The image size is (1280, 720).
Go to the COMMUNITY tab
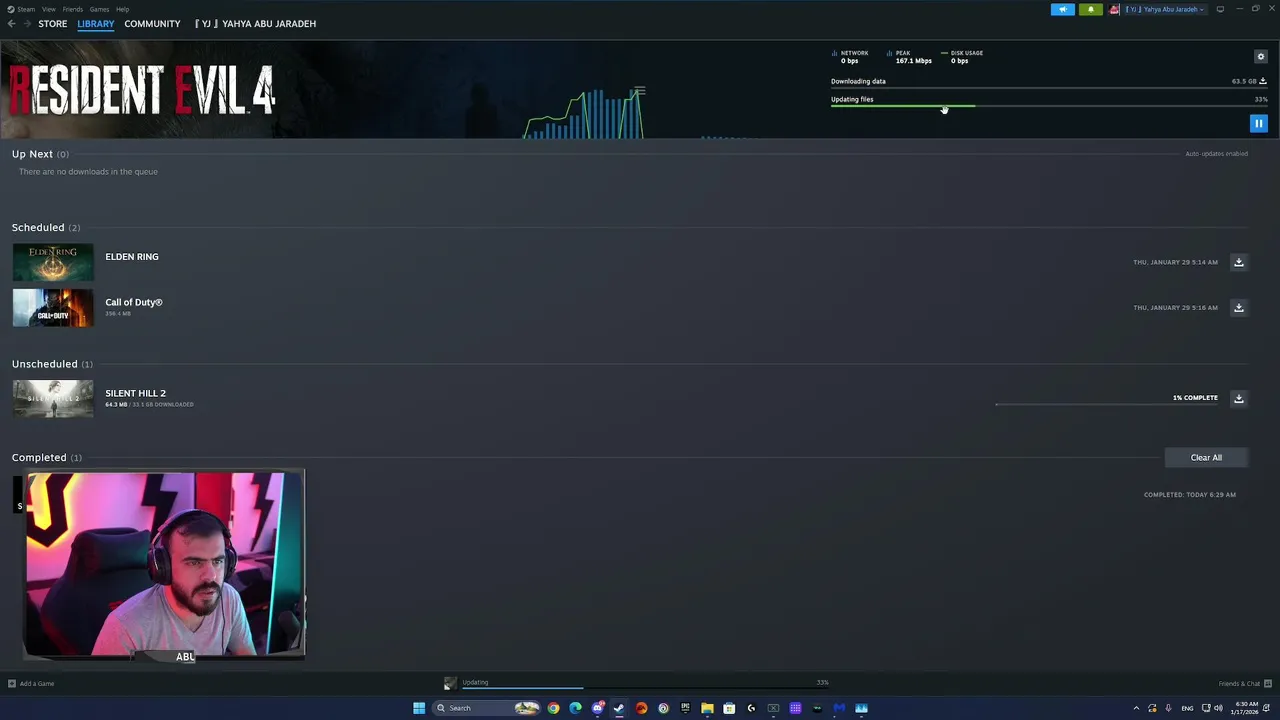[152, 24]
